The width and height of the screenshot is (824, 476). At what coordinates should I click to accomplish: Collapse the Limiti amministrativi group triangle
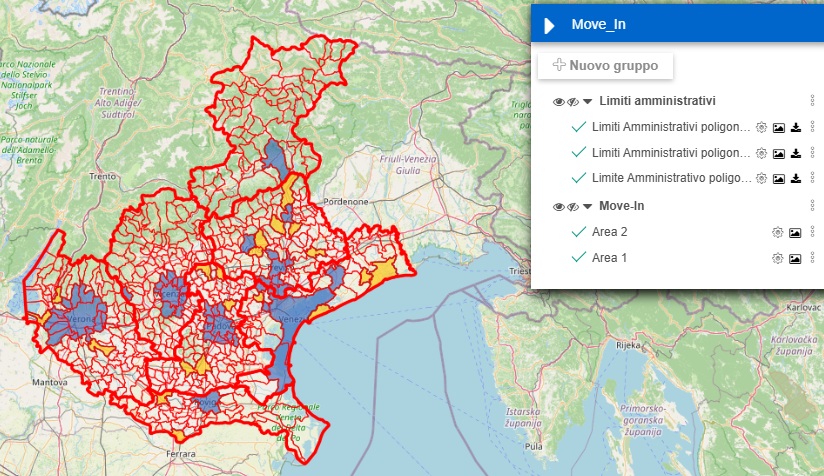click(x=588, y=101)
